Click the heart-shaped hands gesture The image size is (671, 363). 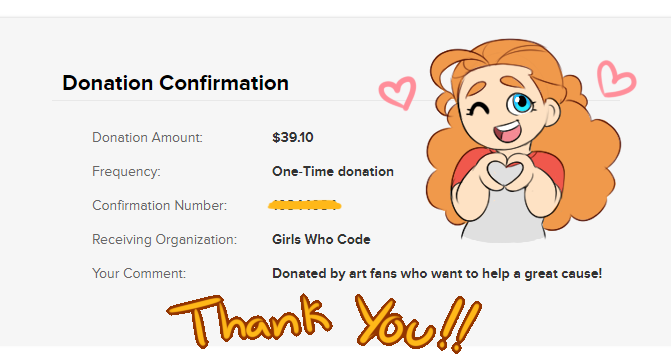[x=505, y=171]
